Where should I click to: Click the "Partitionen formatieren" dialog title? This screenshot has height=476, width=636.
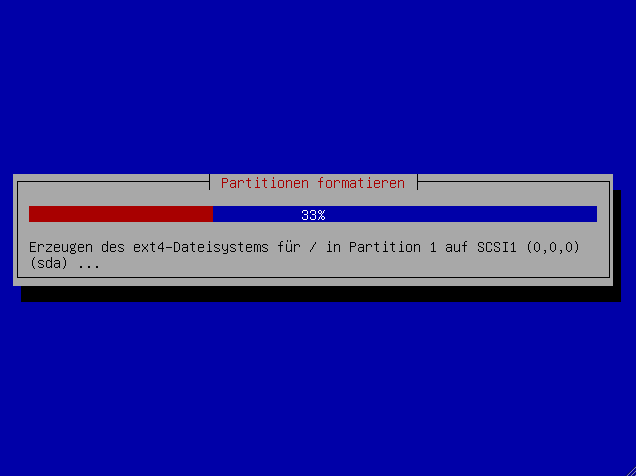coord(313,183)
